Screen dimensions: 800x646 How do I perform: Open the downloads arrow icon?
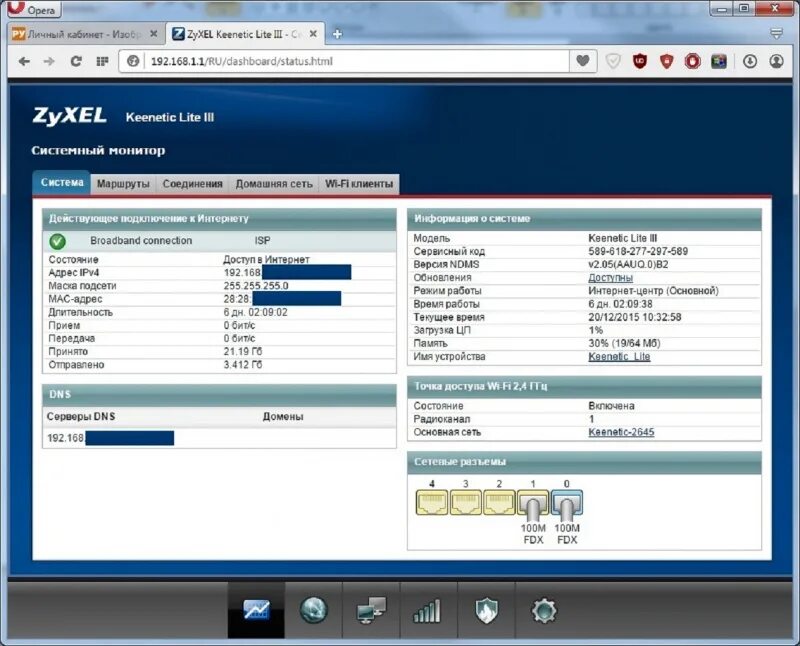click(749, 61)
